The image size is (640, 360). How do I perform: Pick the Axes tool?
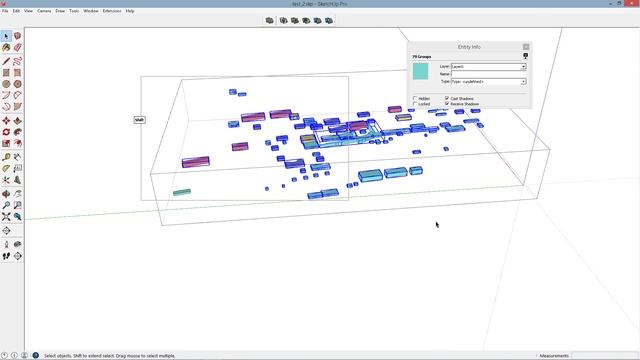point(6,180)
